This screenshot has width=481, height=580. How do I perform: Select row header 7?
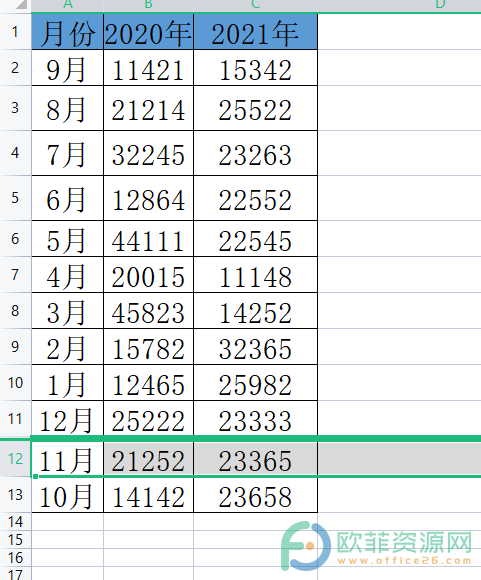point(15,275)
